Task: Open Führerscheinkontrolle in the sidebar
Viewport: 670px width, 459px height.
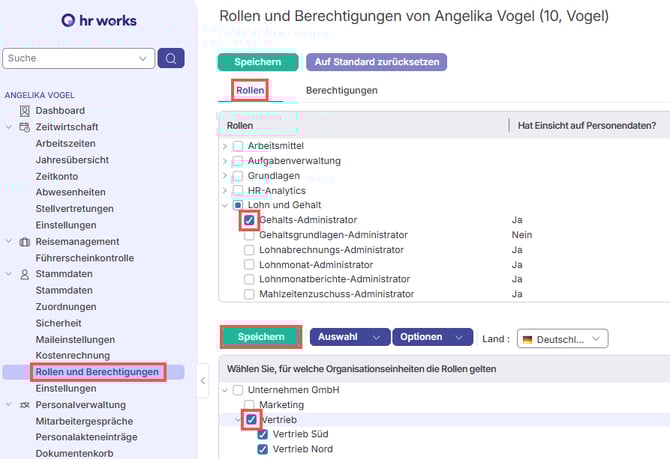Action: (85, 258)
